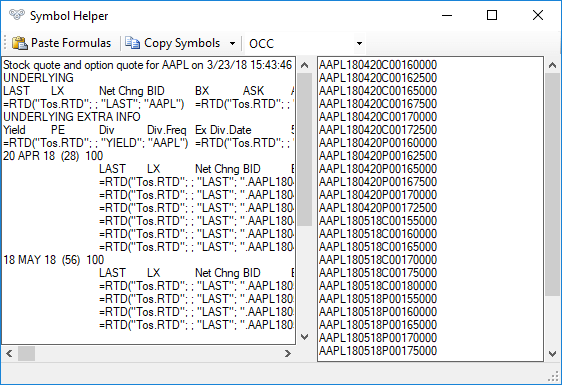Image resolution: width=562 pixels, height=385 pixels.
Task: Select symbol AAPL180518P00155000
Action: click(x=378, y=299)
